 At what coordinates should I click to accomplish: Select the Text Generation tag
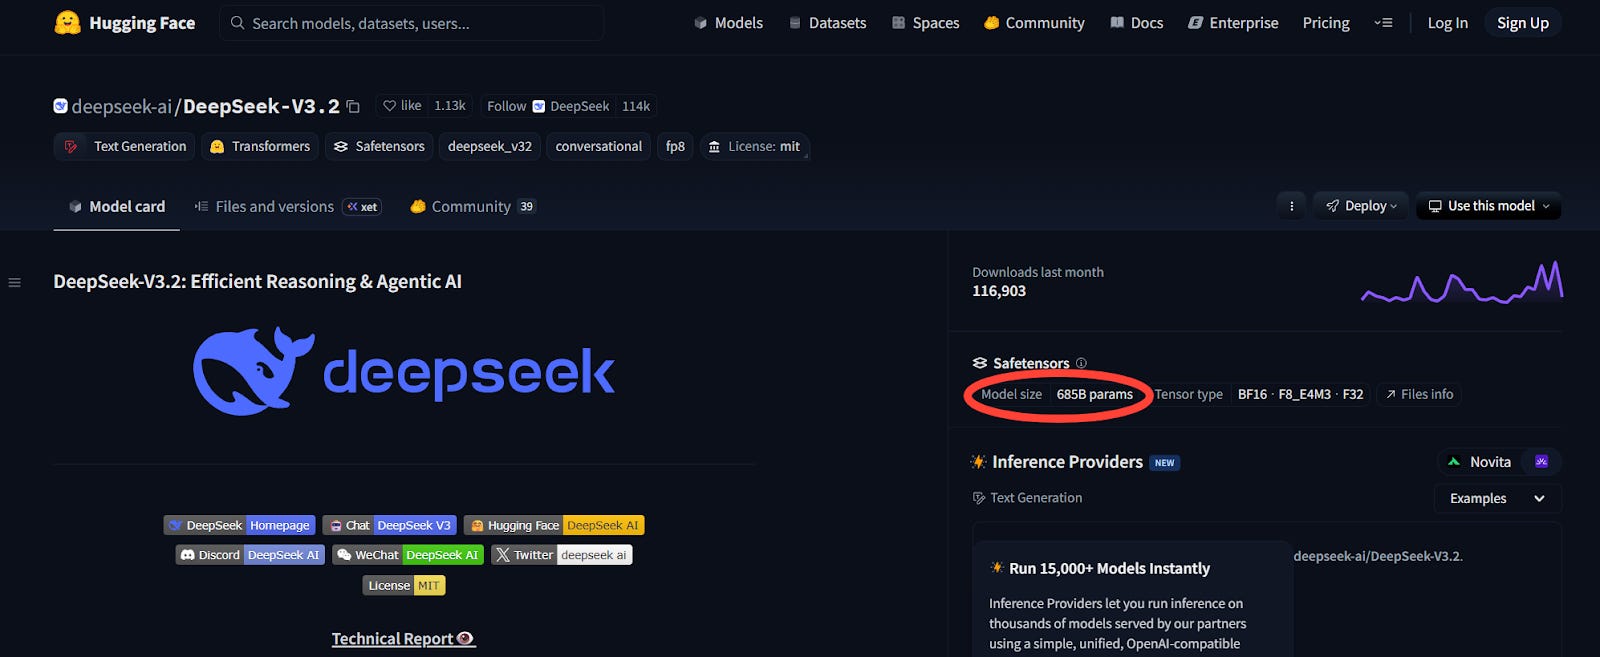point(125,146)
